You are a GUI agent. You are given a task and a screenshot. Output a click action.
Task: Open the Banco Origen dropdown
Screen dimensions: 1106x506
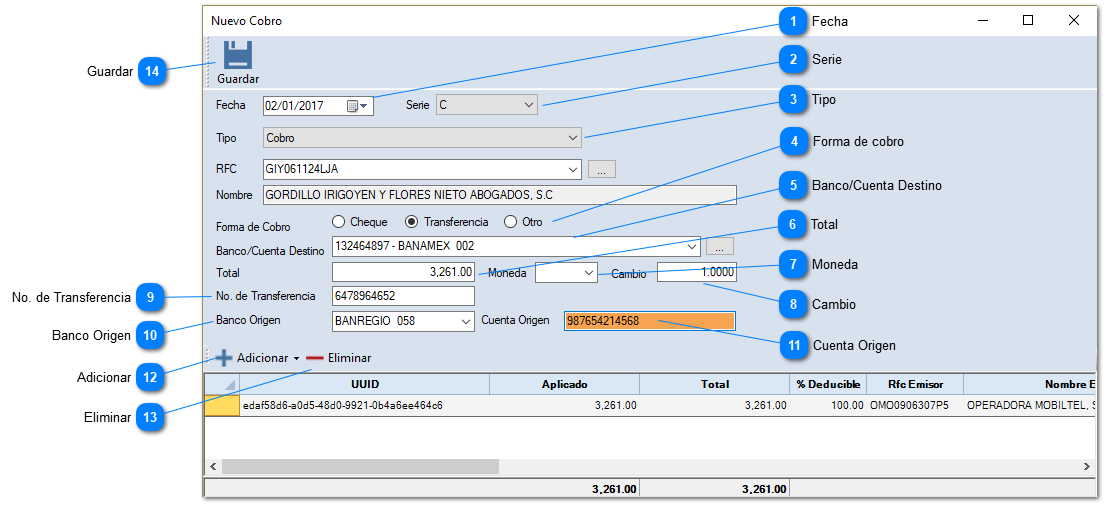click(465, 321)
